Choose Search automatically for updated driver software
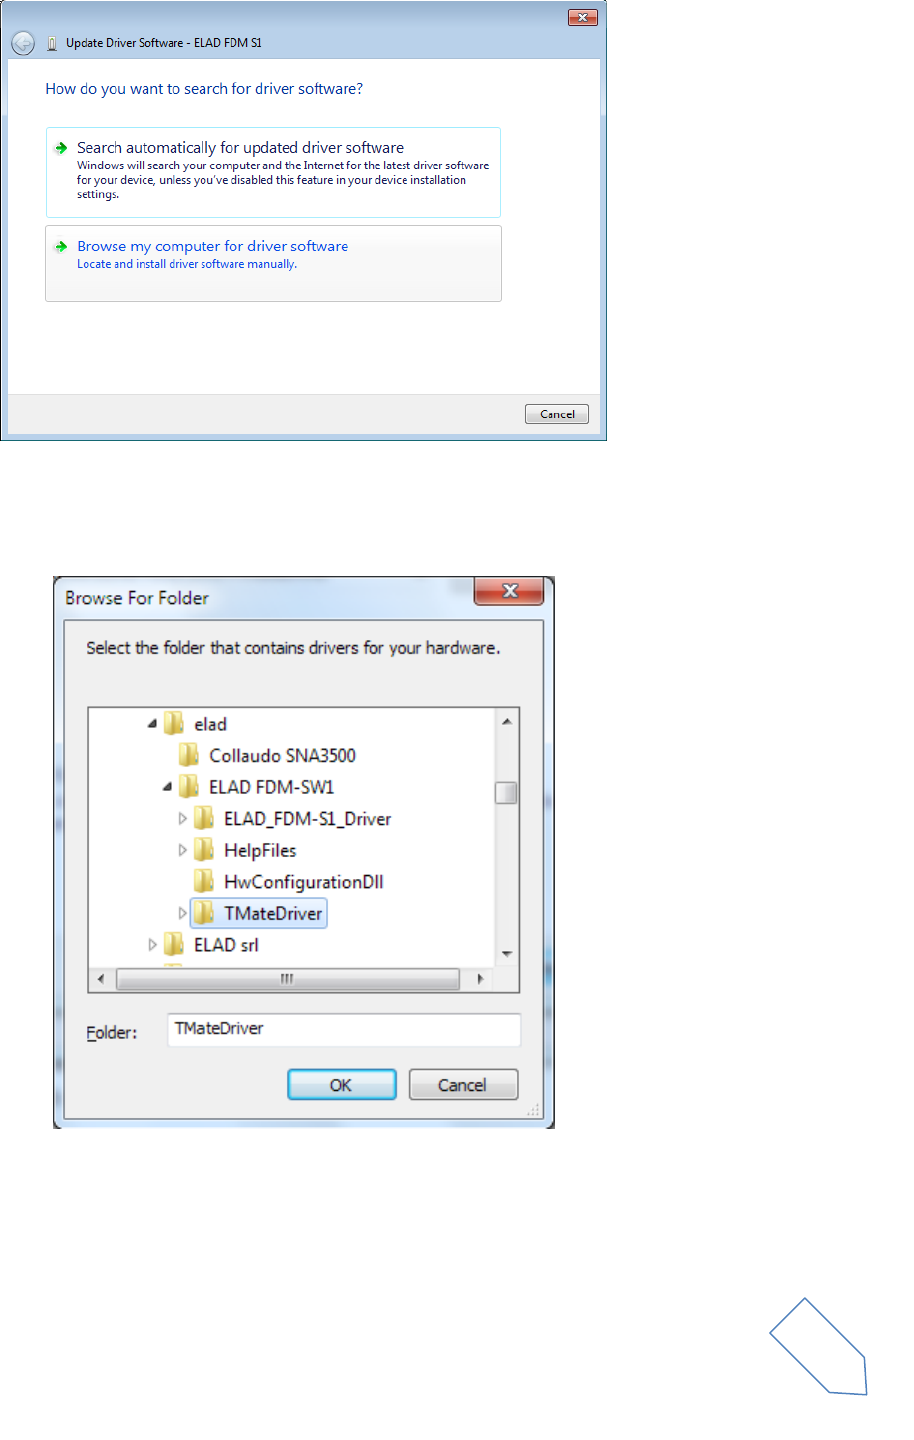 click(x=273, y=172)
